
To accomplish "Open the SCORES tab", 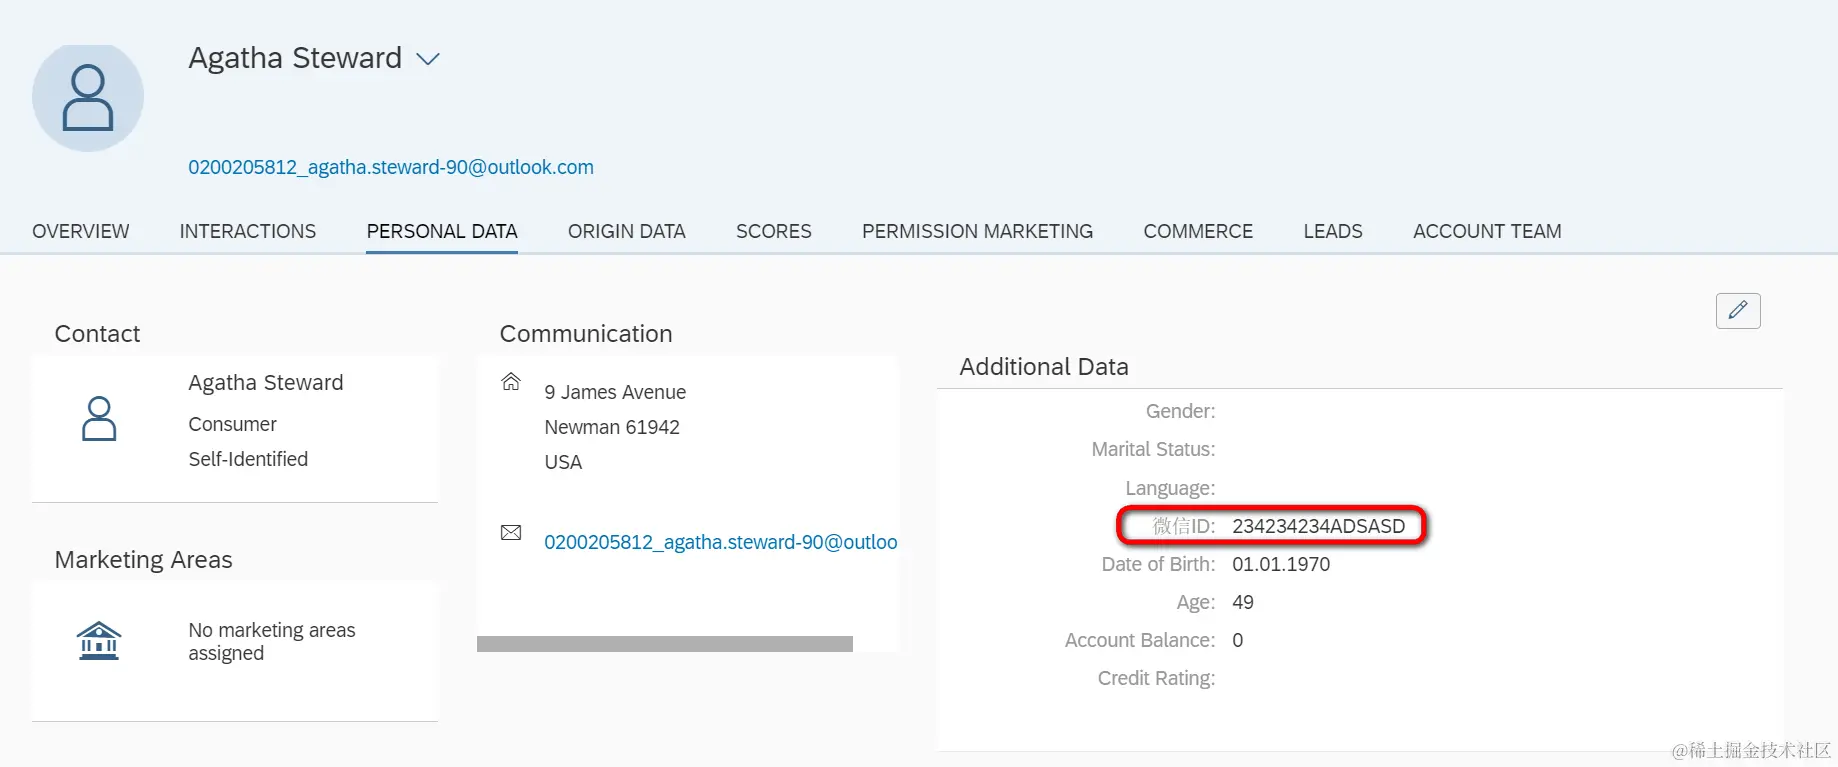I will point(774,231).
